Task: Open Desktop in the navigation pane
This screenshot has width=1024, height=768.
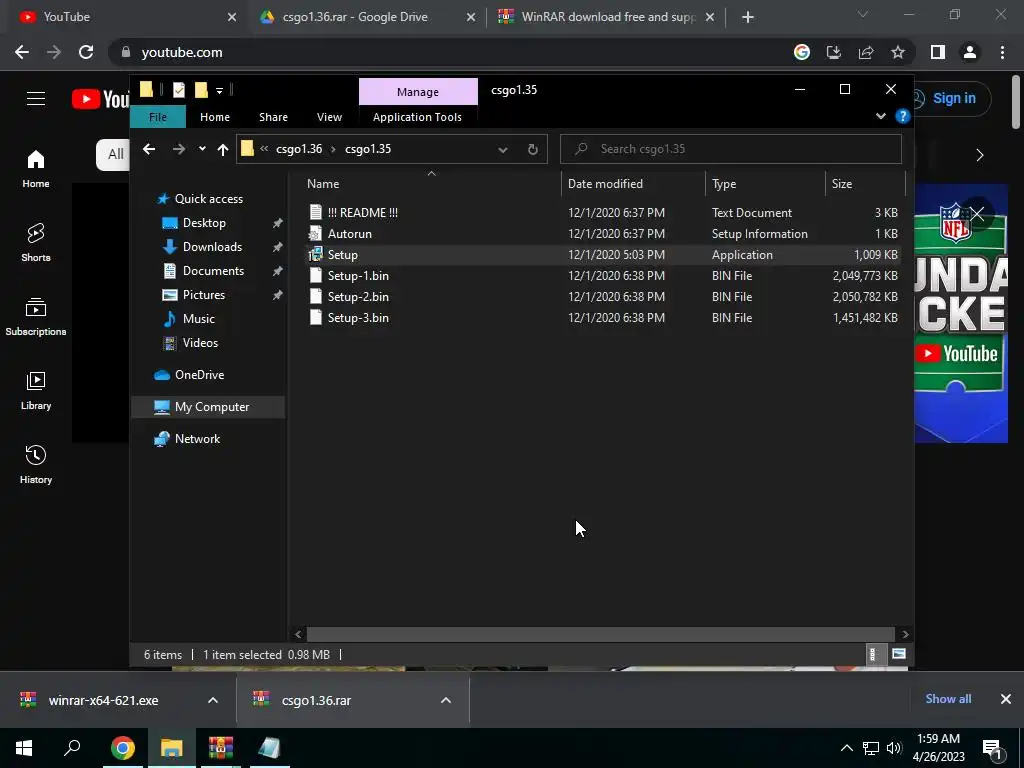Action: pos(204,223)
